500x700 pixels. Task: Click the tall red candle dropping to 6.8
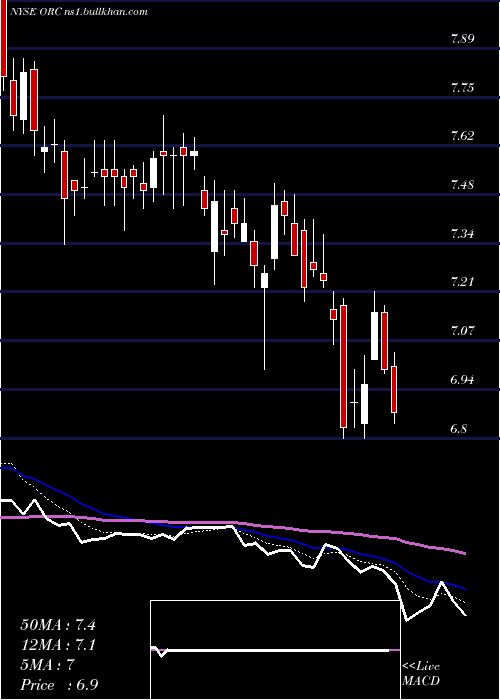[343, 367]
